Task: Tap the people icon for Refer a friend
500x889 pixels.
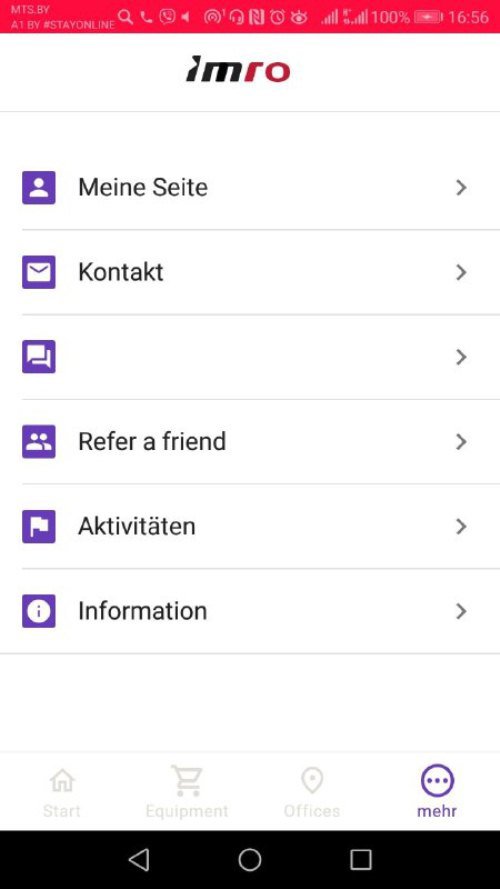Action: click(39, 441)
